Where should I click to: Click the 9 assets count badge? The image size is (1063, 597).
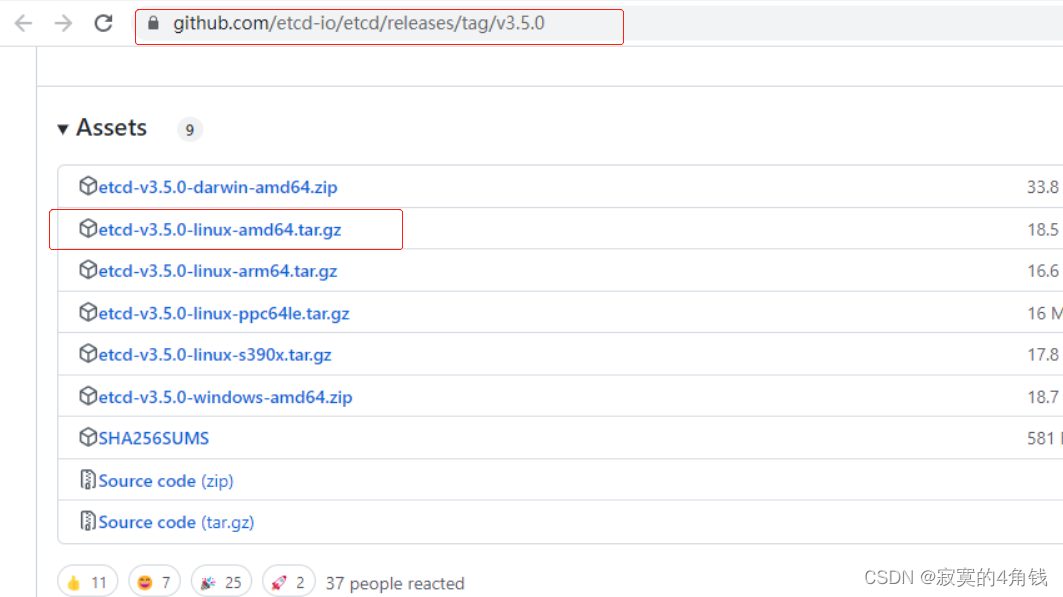[x=189, y=129]
